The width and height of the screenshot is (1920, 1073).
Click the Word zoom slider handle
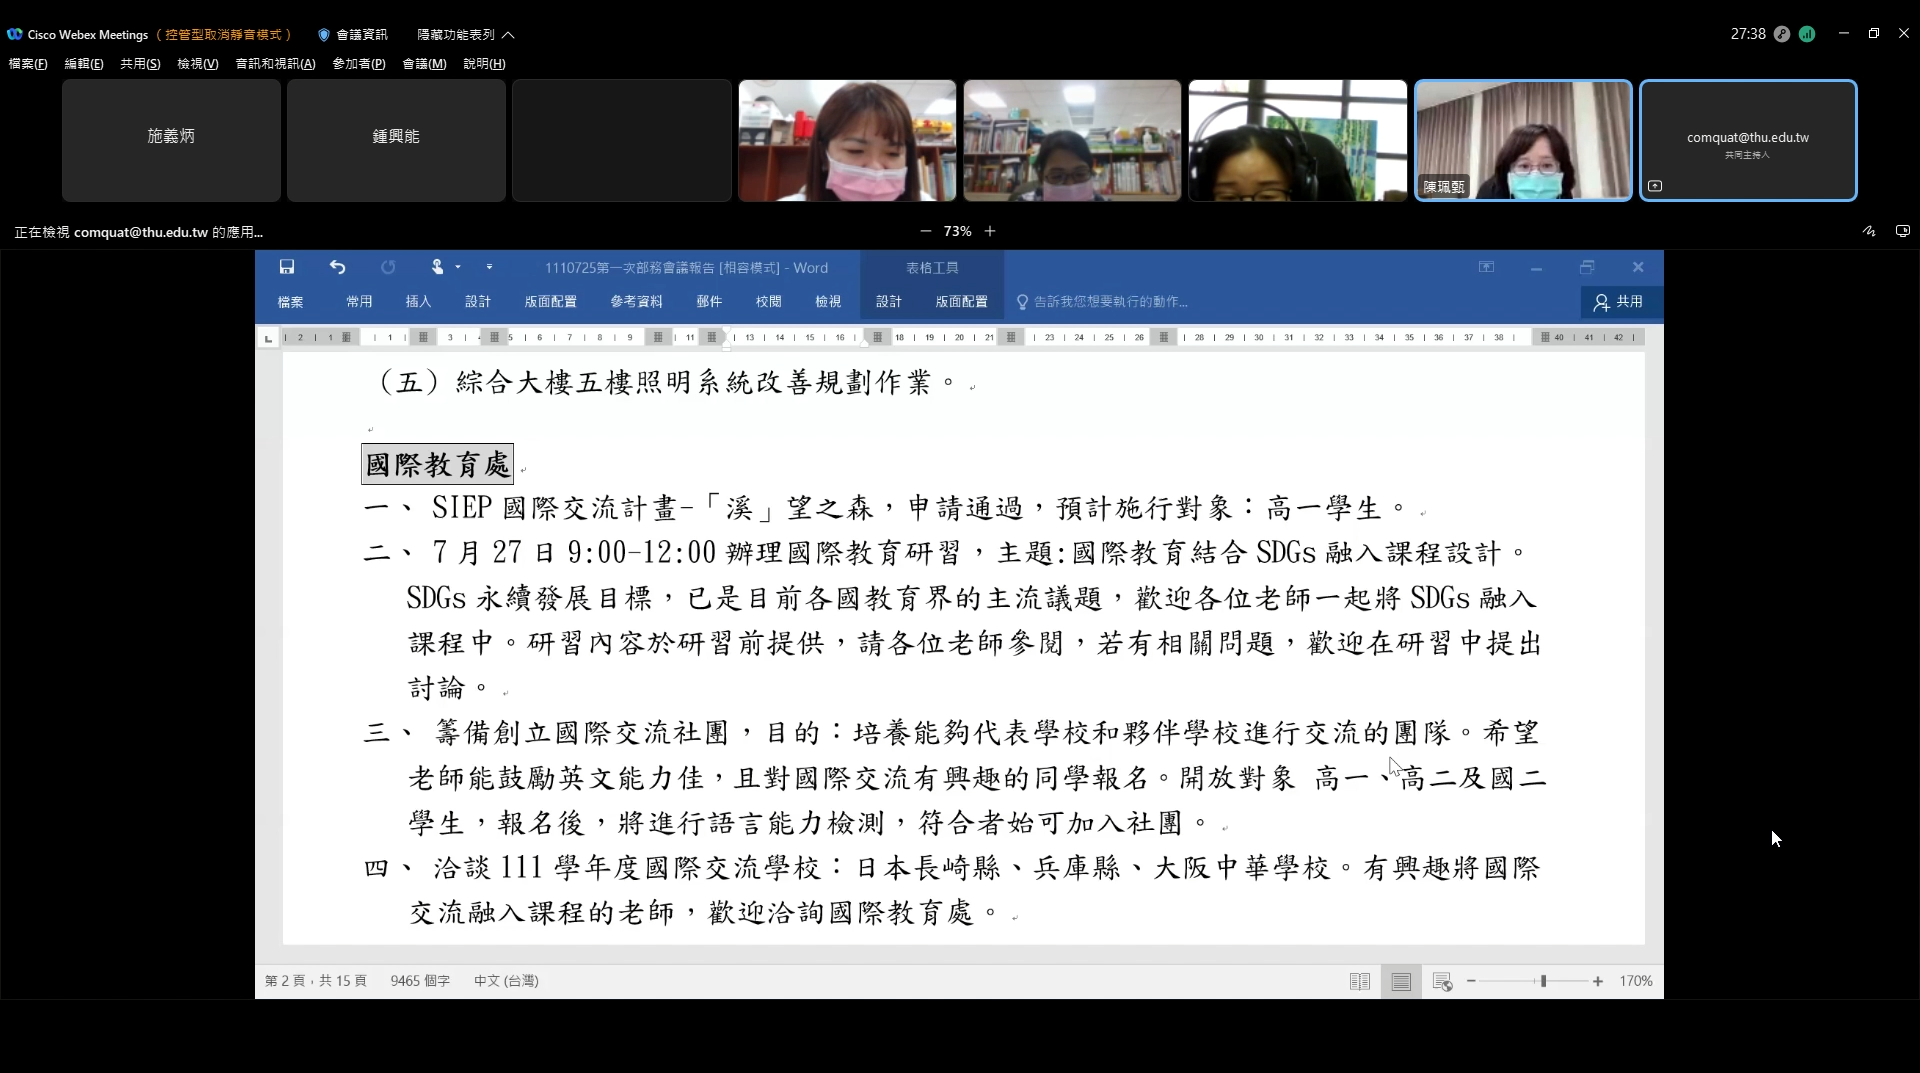coord(1543,982)
